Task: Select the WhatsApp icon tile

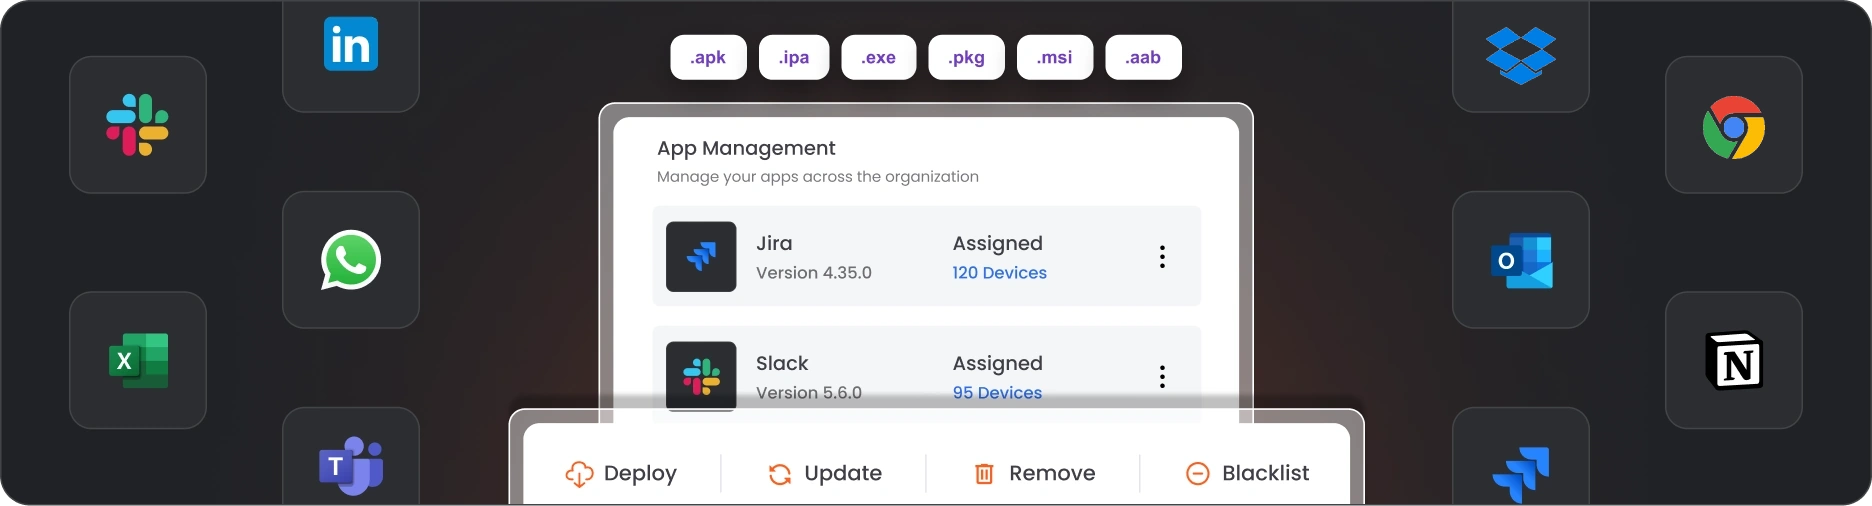Action: click(x=351, y=260)
